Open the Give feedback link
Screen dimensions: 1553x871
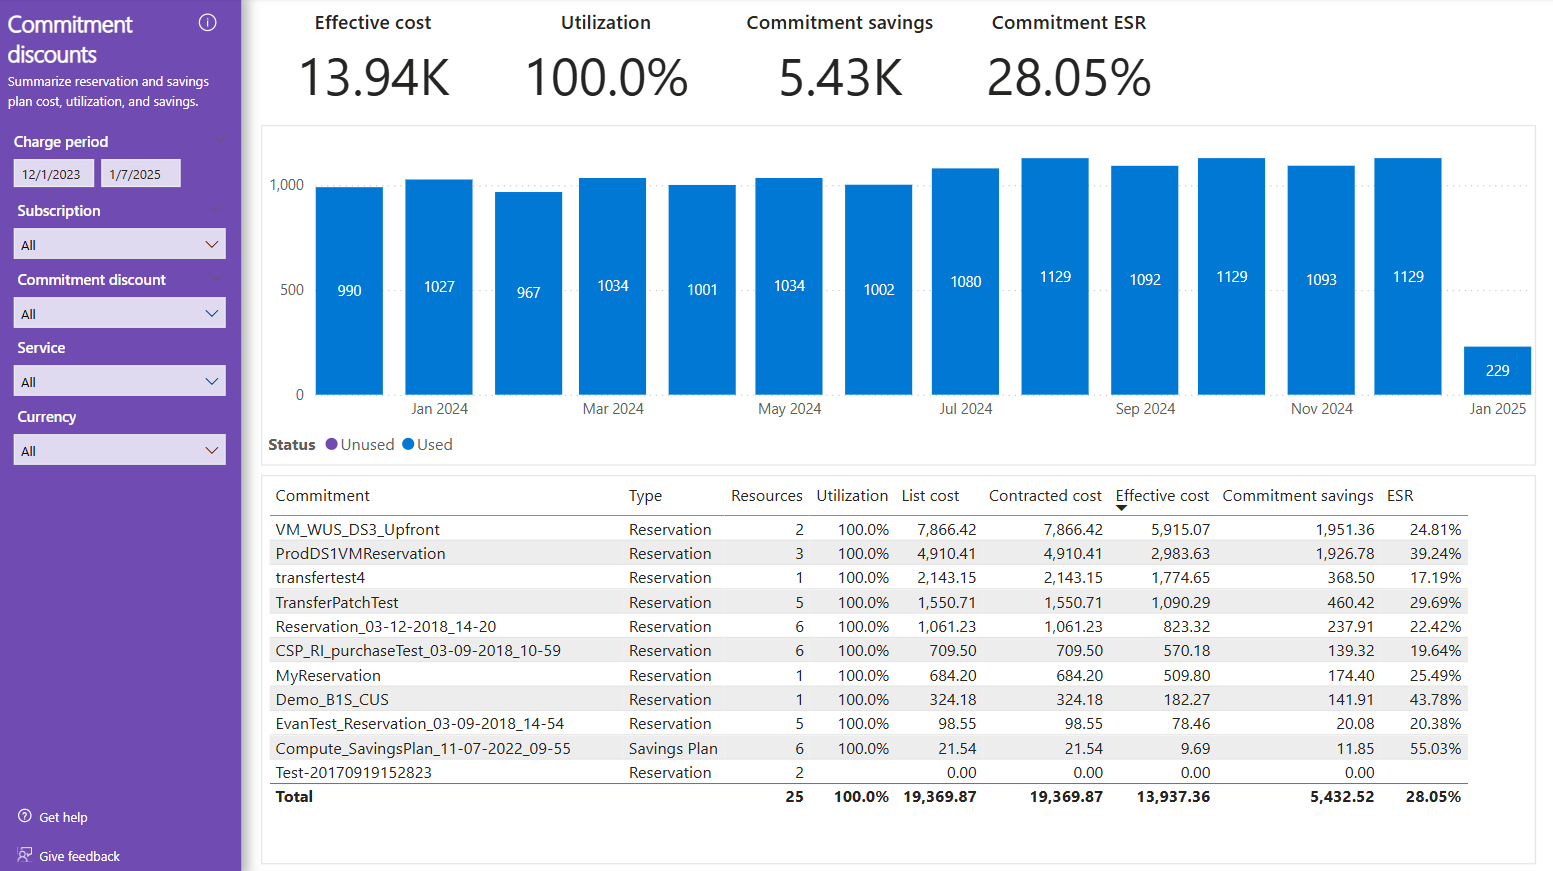click(79, 856)
